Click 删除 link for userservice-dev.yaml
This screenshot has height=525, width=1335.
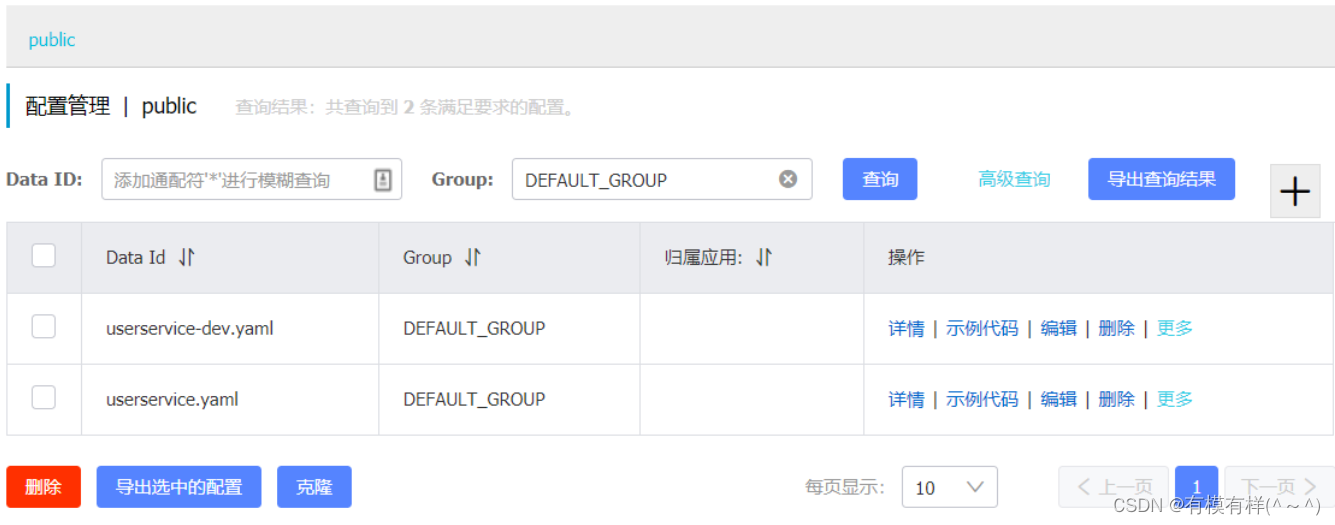point(1116,328)
